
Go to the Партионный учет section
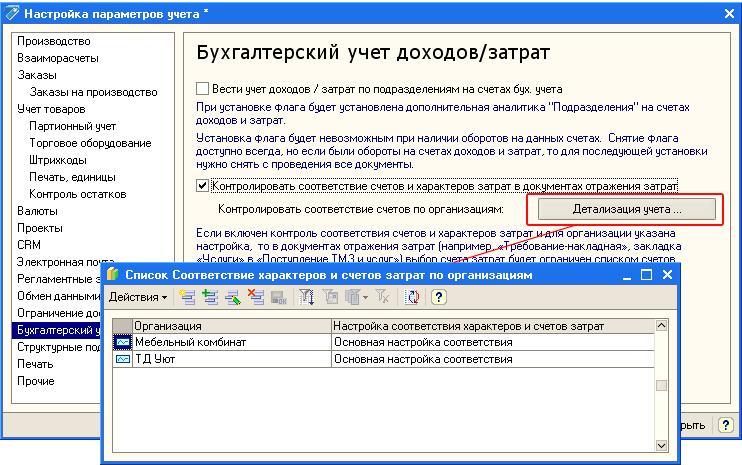[72, 126]
